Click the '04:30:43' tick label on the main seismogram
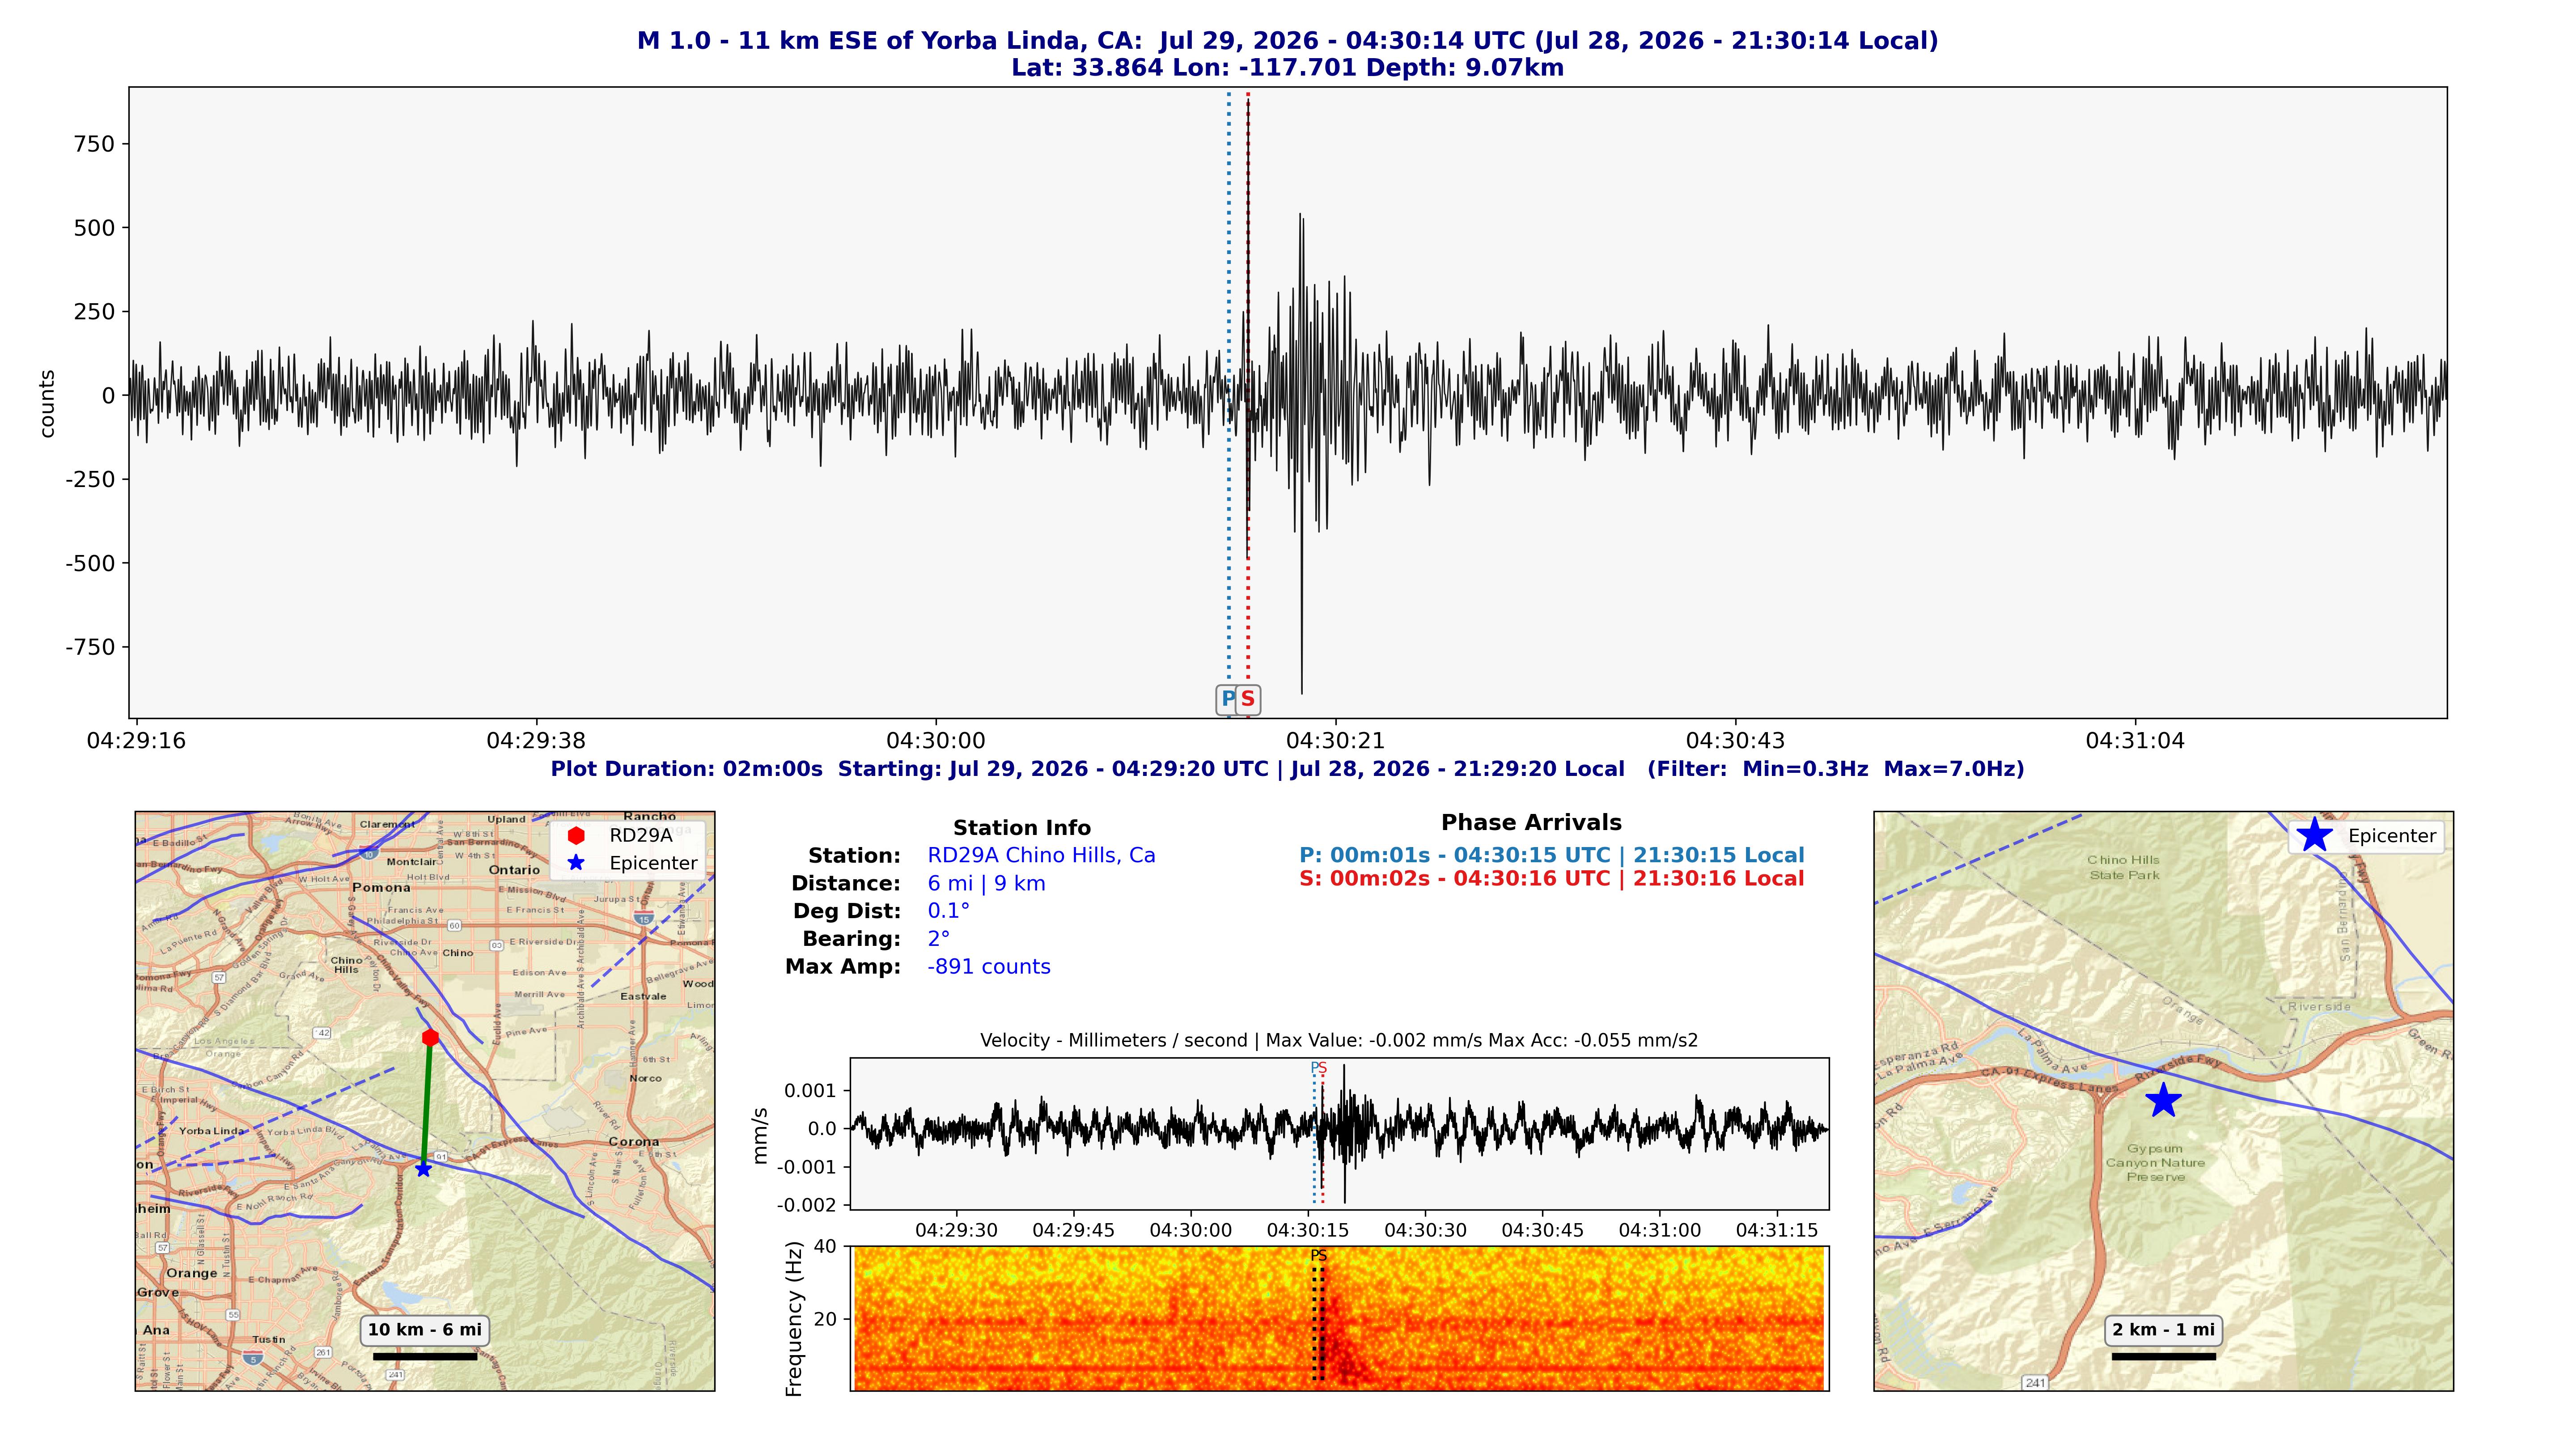This screenshot has width=2576, height=1449. click(x=1736, y=741)
